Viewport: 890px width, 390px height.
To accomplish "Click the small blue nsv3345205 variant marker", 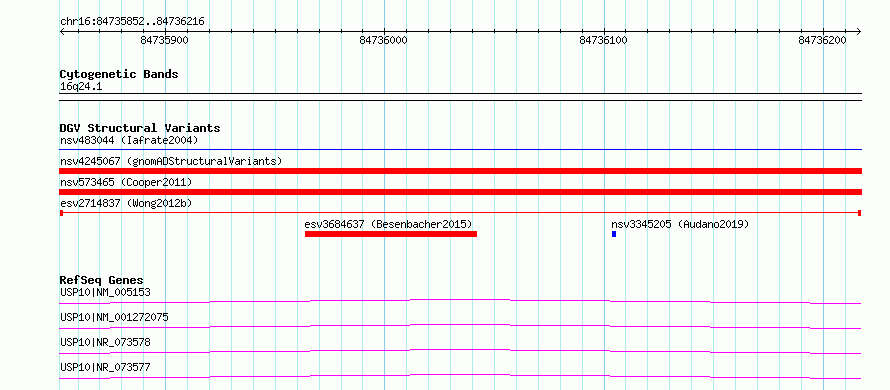I will coord(614,234).
